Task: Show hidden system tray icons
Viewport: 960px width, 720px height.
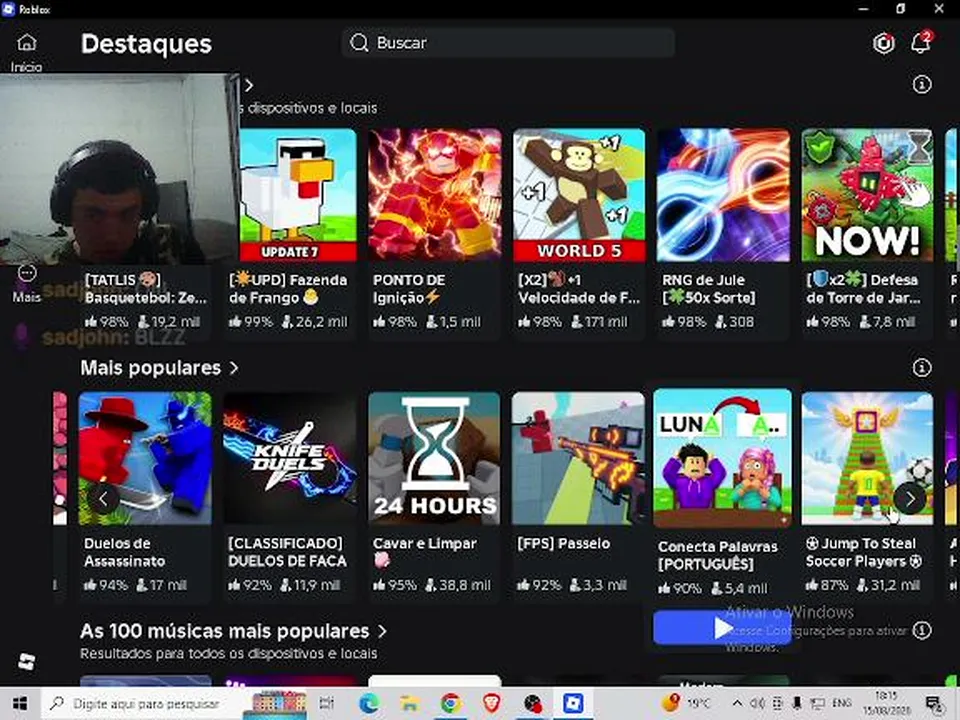Action: click(x=737, y=703)
